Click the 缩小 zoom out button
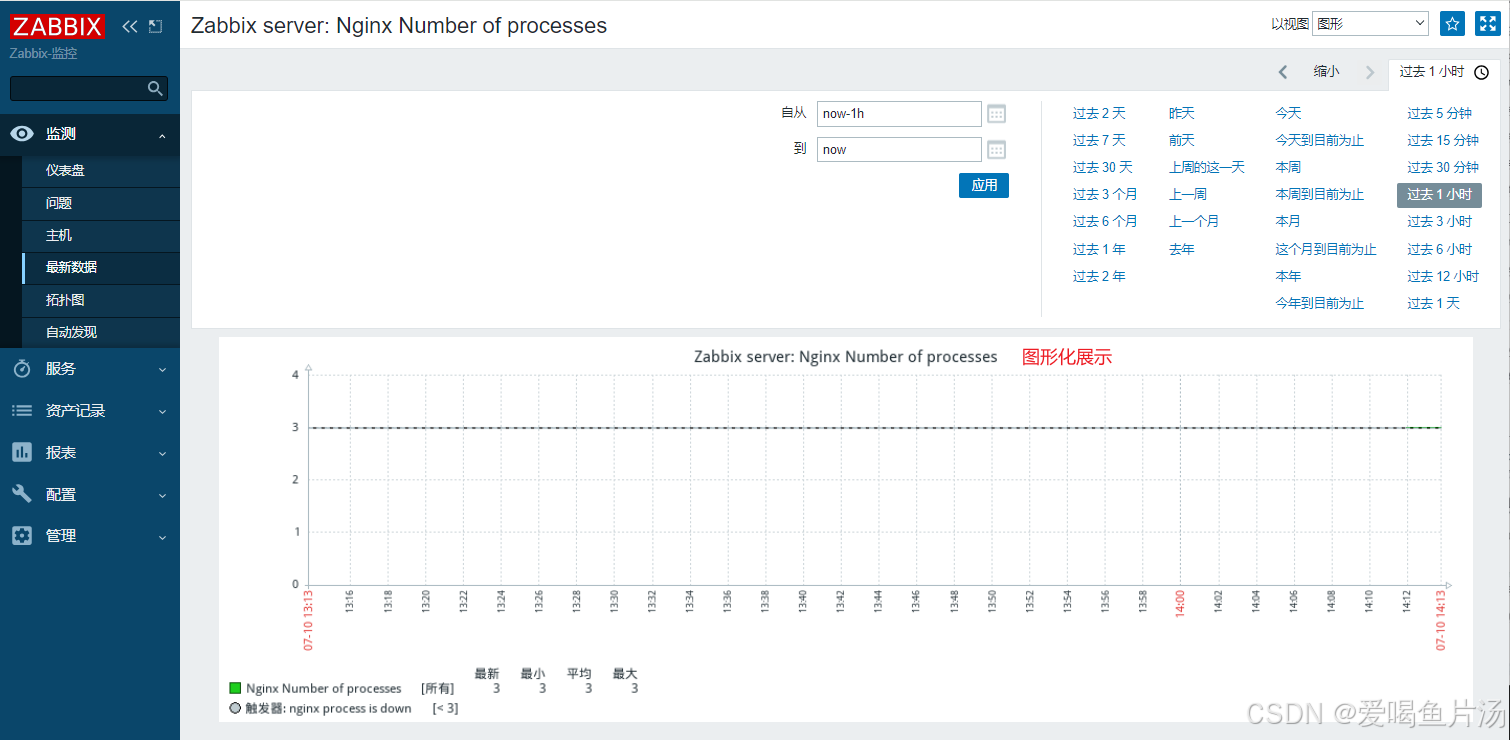Viewport: 1510px width, 740px height. [1326, 72]
